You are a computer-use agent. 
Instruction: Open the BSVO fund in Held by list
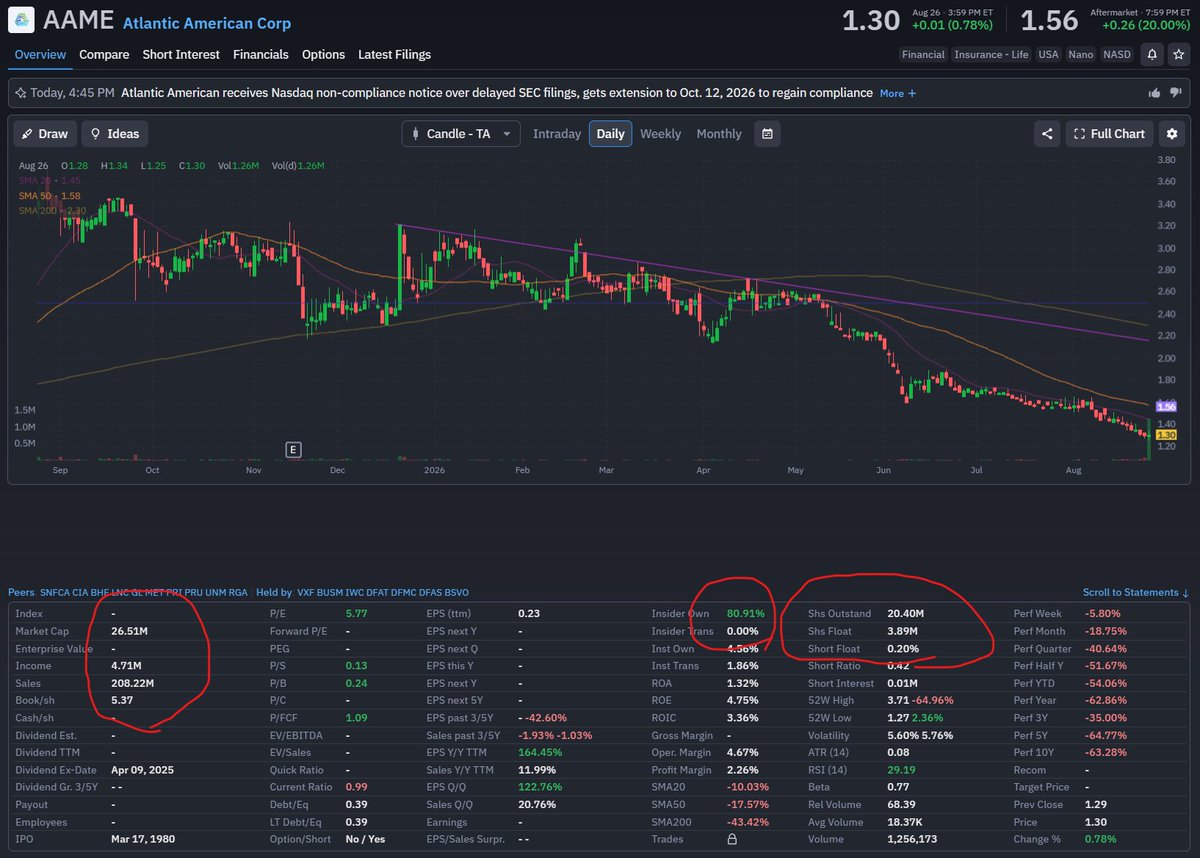pyautogui.click(x=454, y=593)
